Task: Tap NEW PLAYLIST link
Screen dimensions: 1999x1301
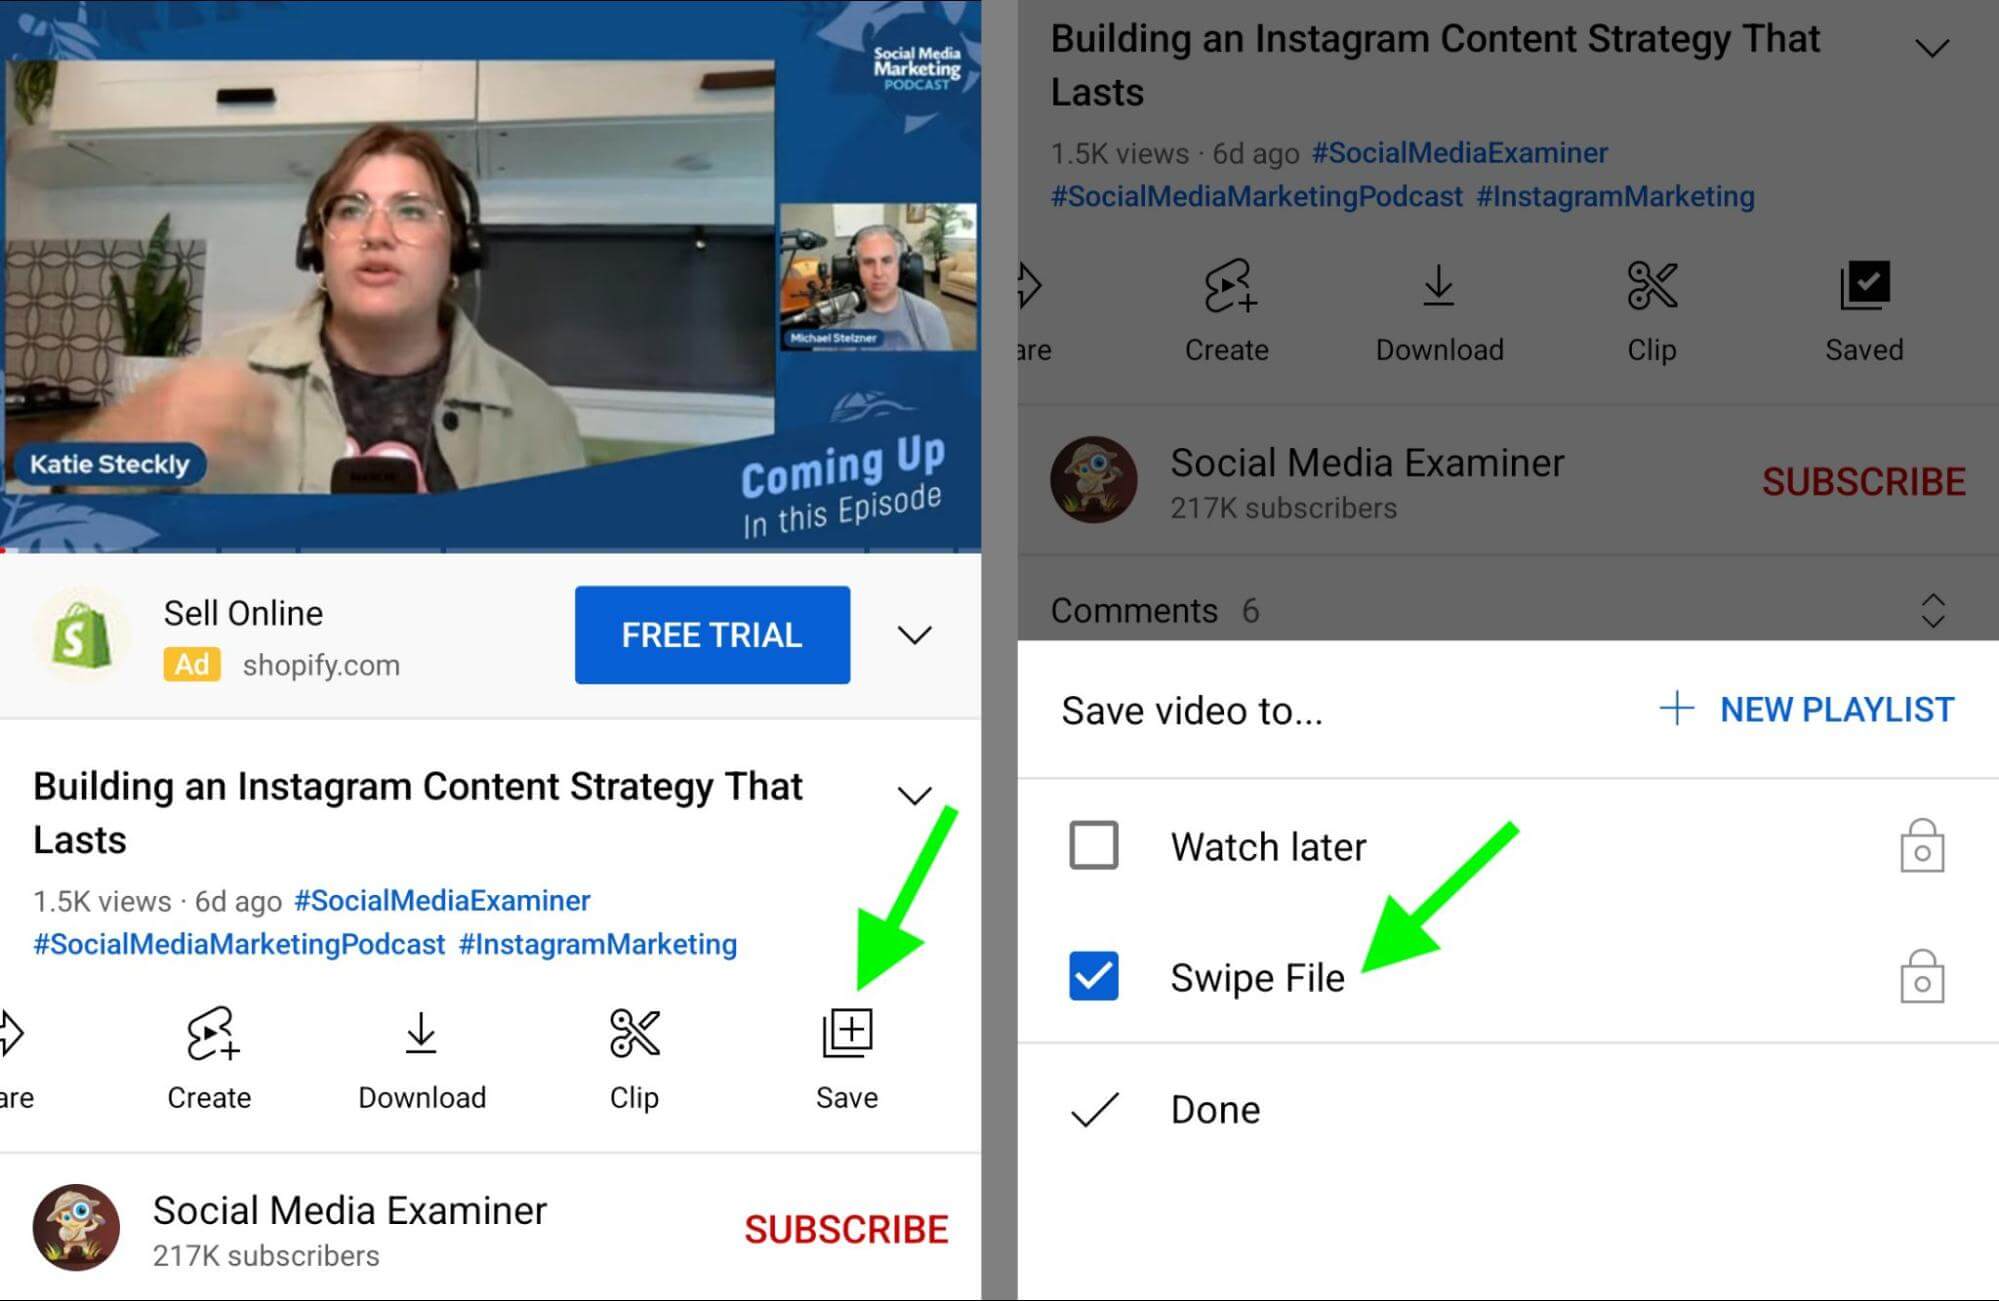Action: point(1837,709)
